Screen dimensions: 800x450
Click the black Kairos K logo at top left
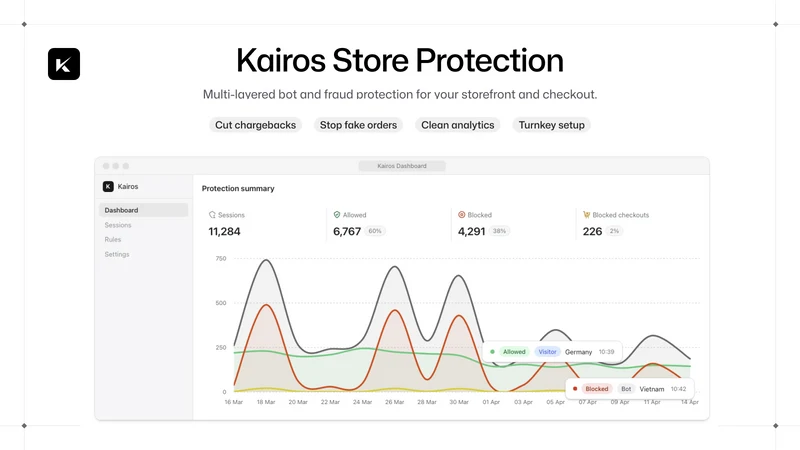[x=64, y=64]
